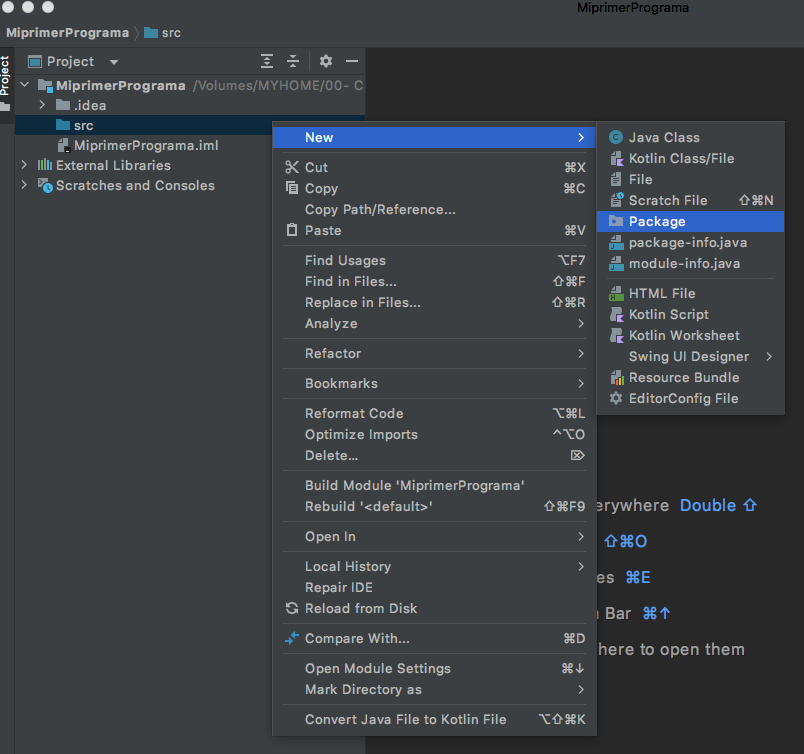Select Optimize Imports
804x754 pixels.
(434, 434)
